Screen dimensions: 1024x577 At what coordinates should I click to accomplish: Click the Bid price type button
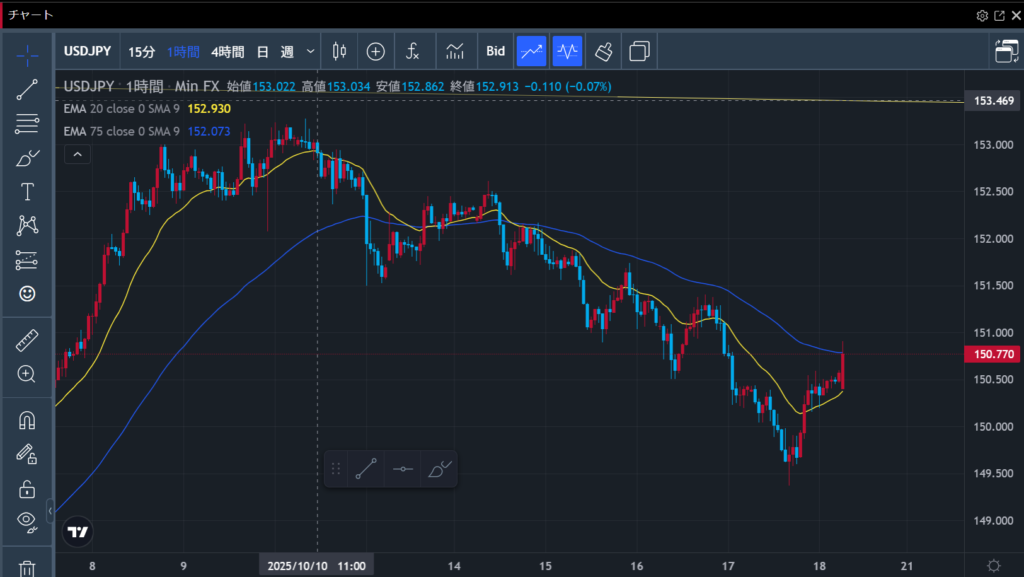click(496, 51)
